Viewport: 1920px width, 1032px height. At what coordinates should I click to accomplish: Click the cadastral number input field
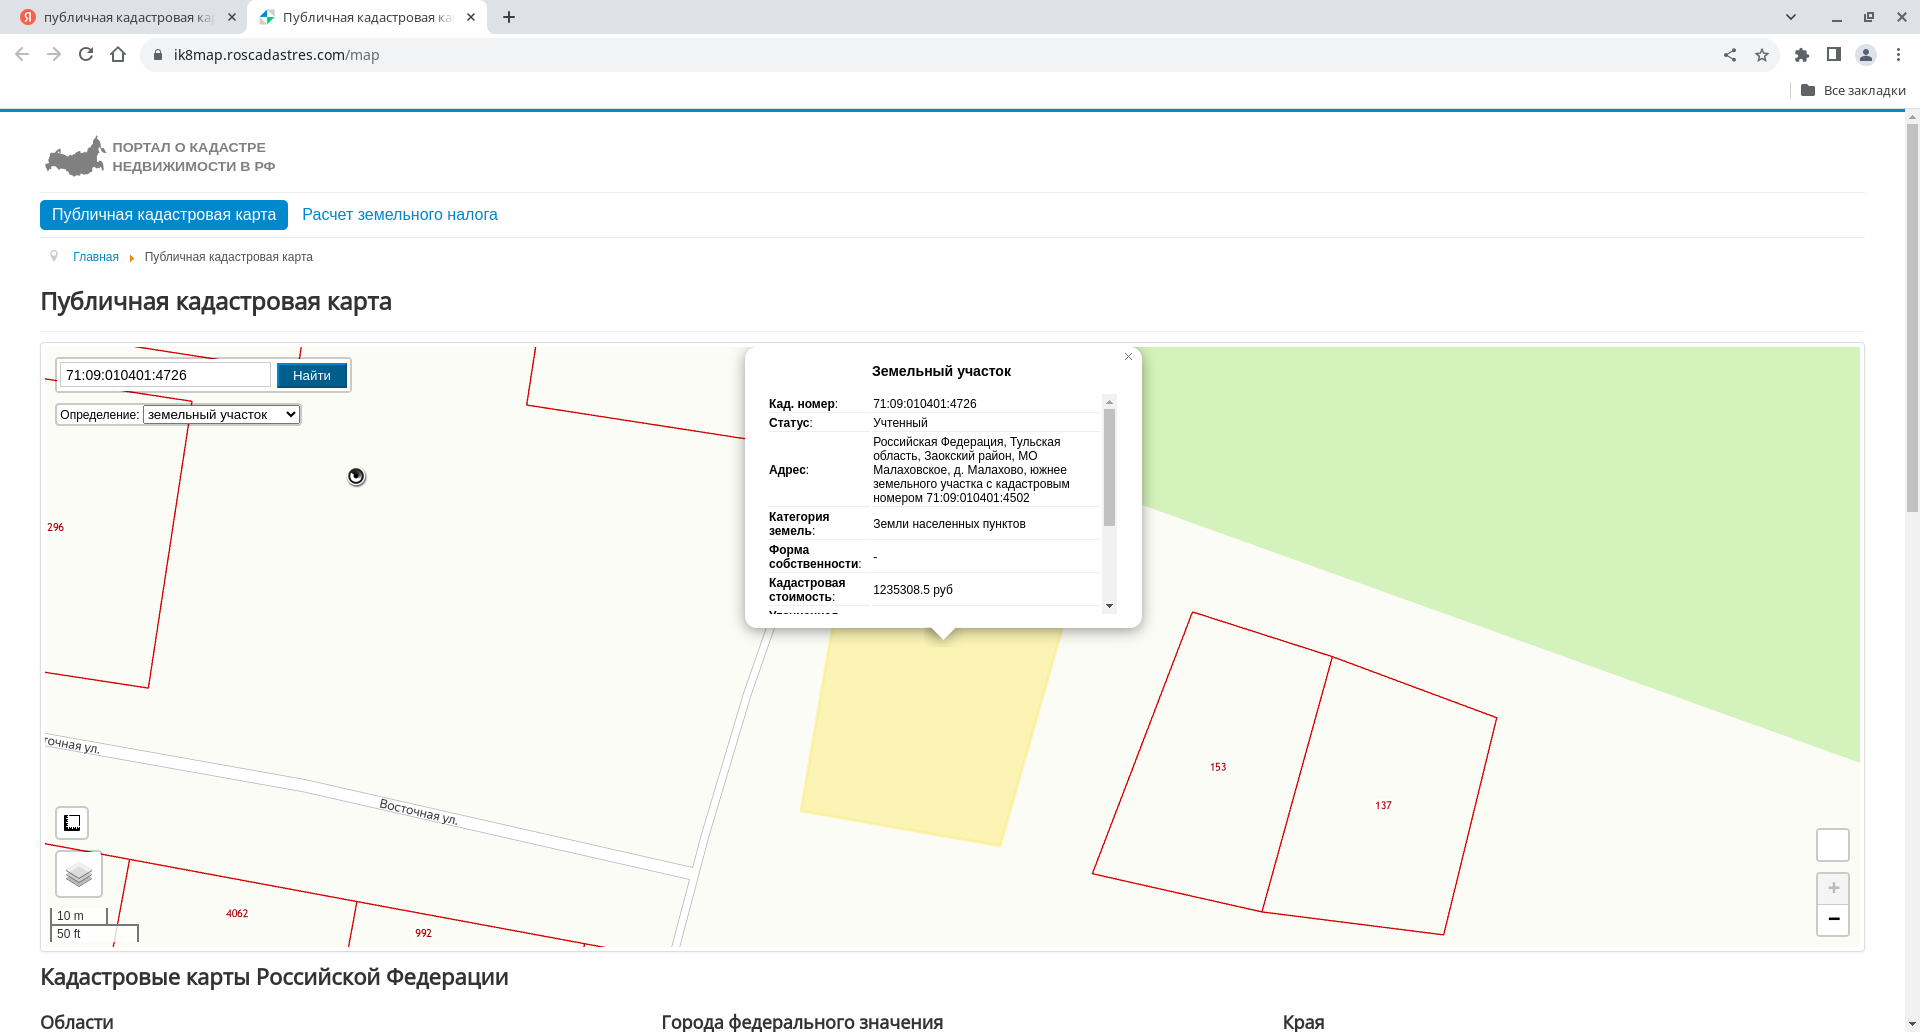click(x=165, y=375)
